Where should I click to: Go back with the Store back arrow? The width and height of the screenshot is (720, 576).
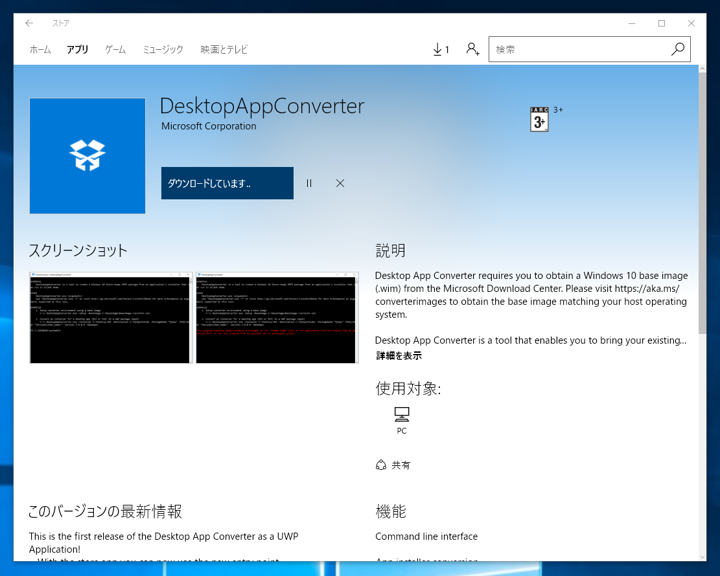pyautogui.click(x=29, y=23)
